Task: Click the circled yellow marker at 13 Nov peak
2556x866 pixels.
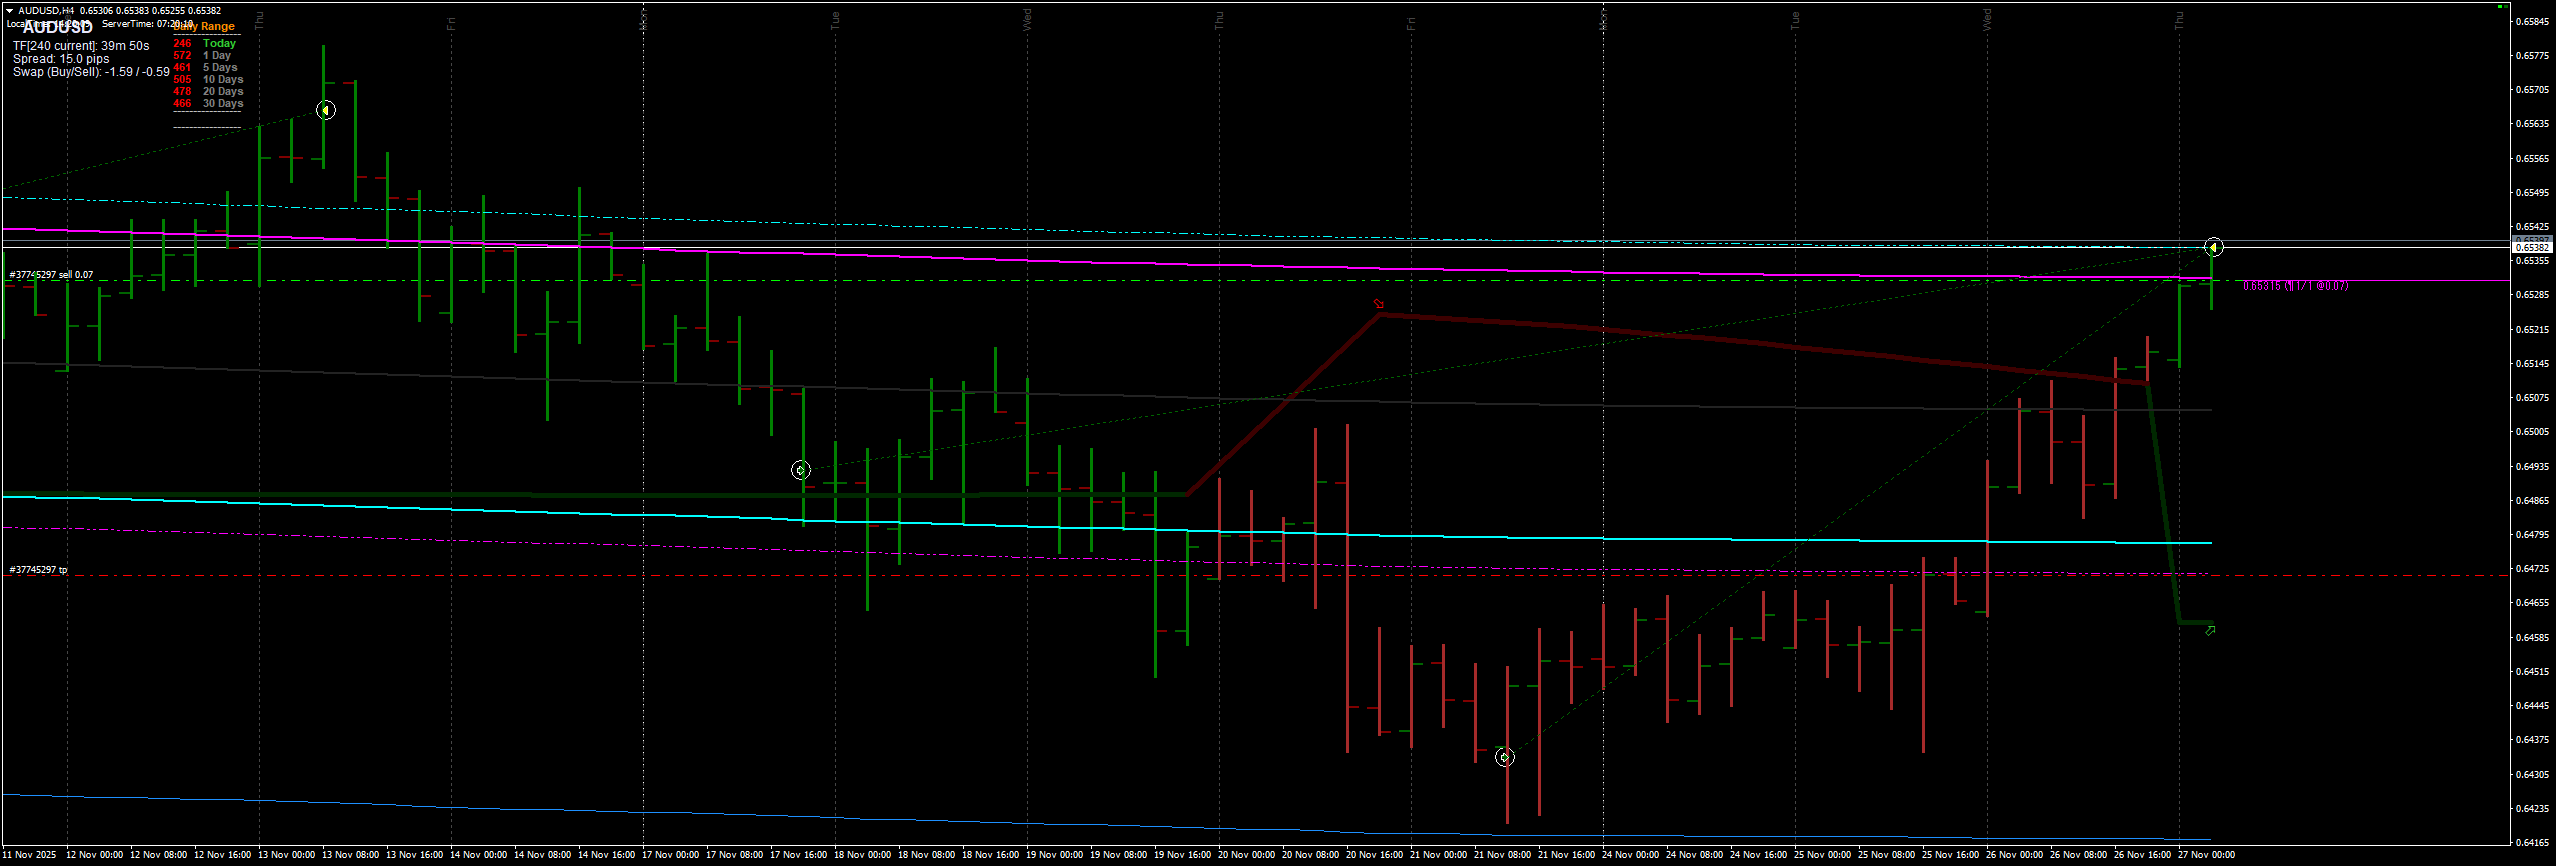Action: click(x=326, y=110)
